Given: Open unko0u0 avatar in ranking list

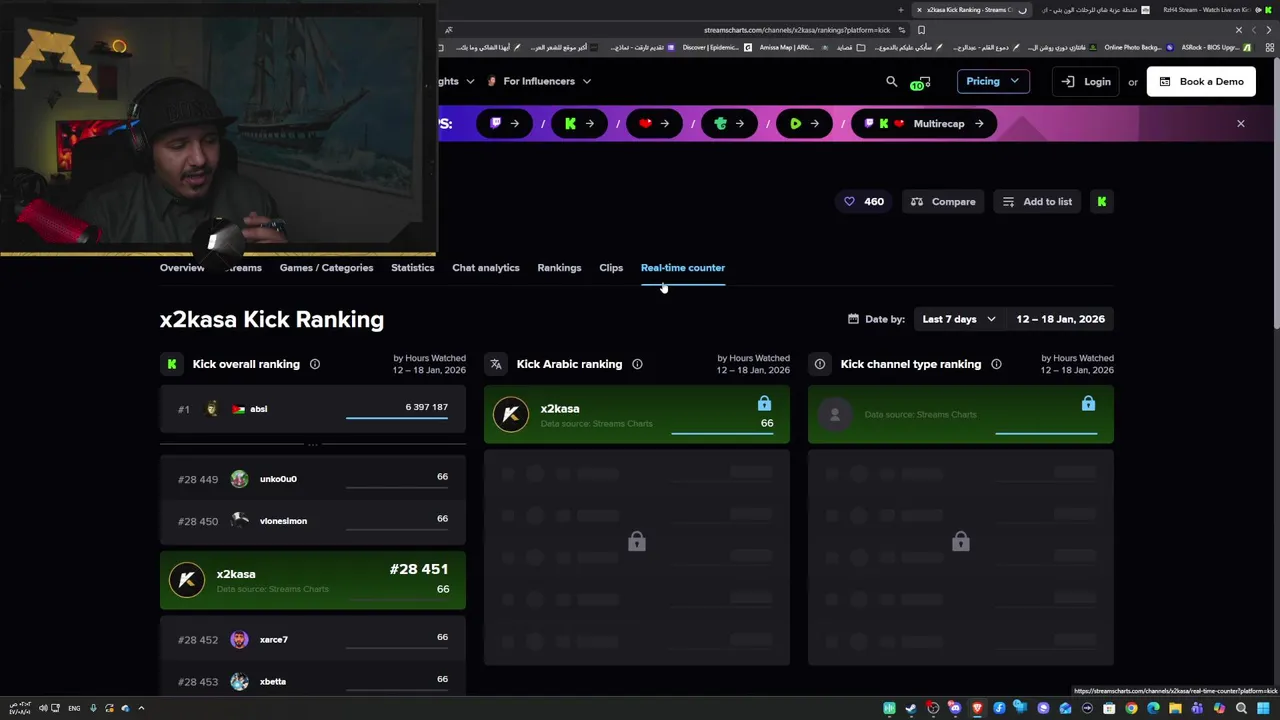Looking at the screenshot, I should 239,479.
